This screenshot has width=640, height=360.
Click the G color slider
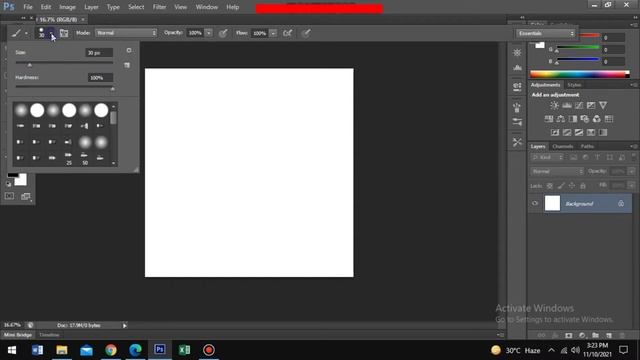(x=578, y=49)
